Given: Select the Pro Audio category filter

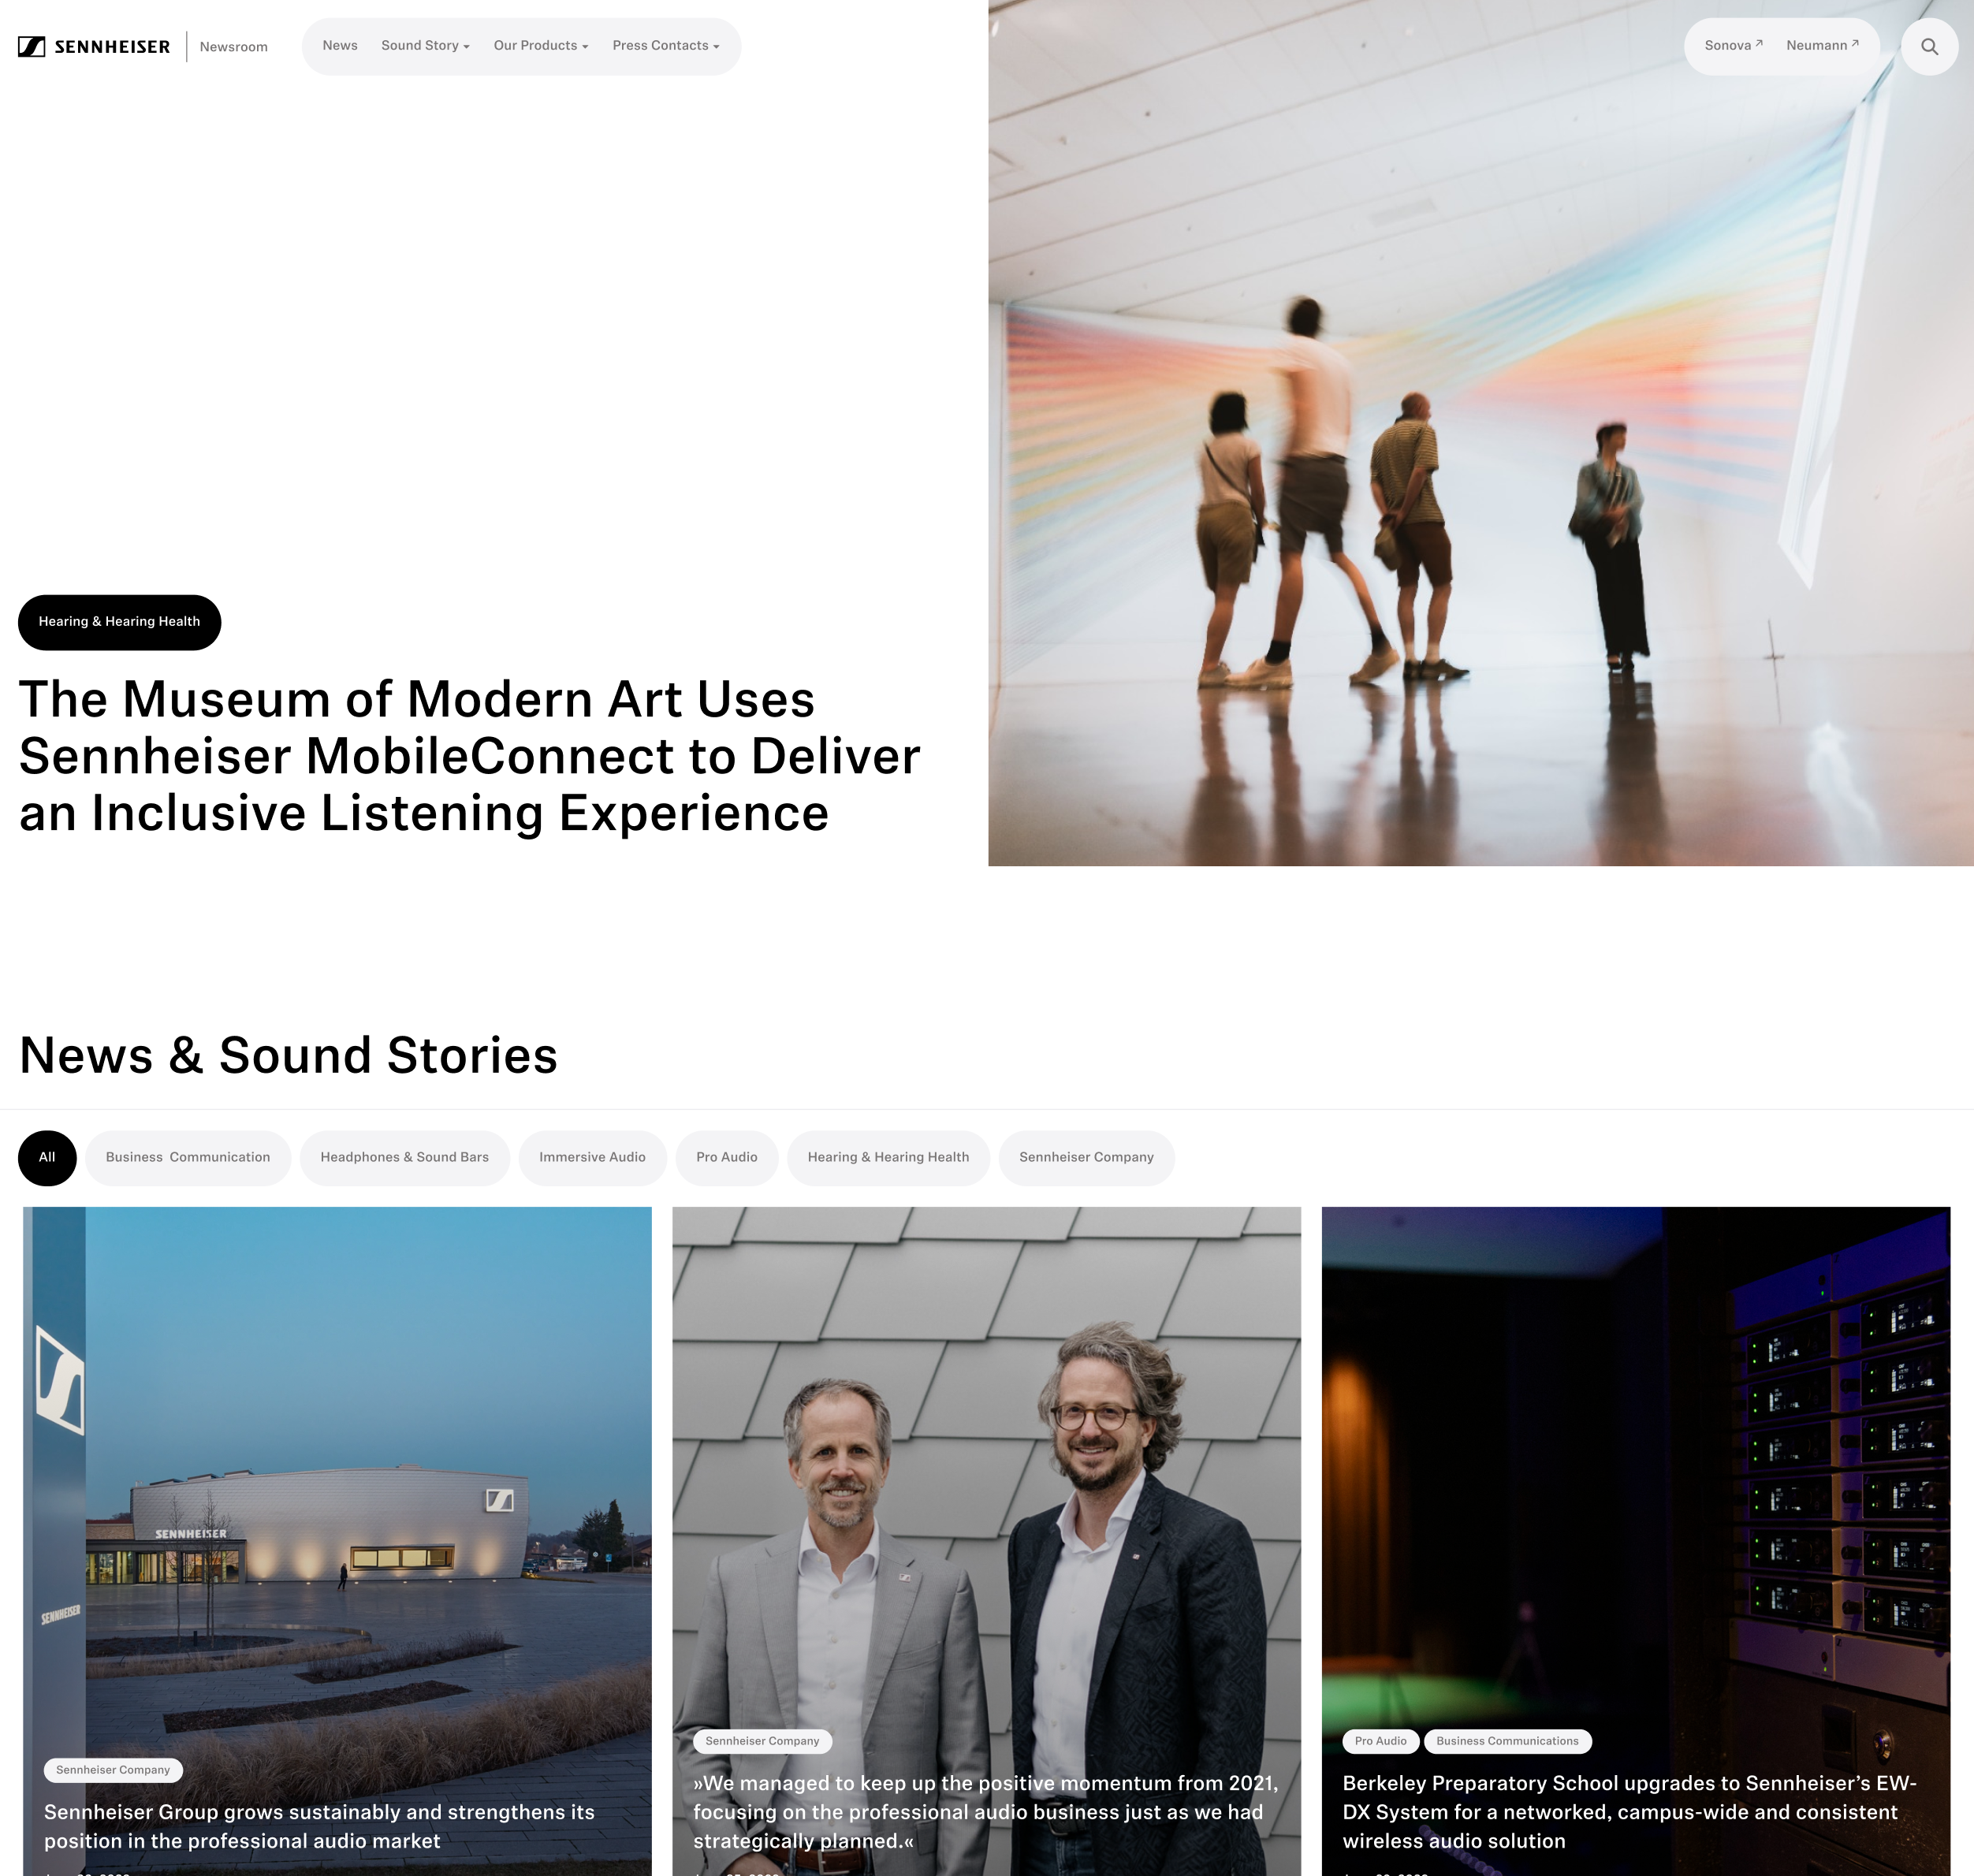Looking at the screenshot, I should pyautogui.click(x=724, y=1157).
